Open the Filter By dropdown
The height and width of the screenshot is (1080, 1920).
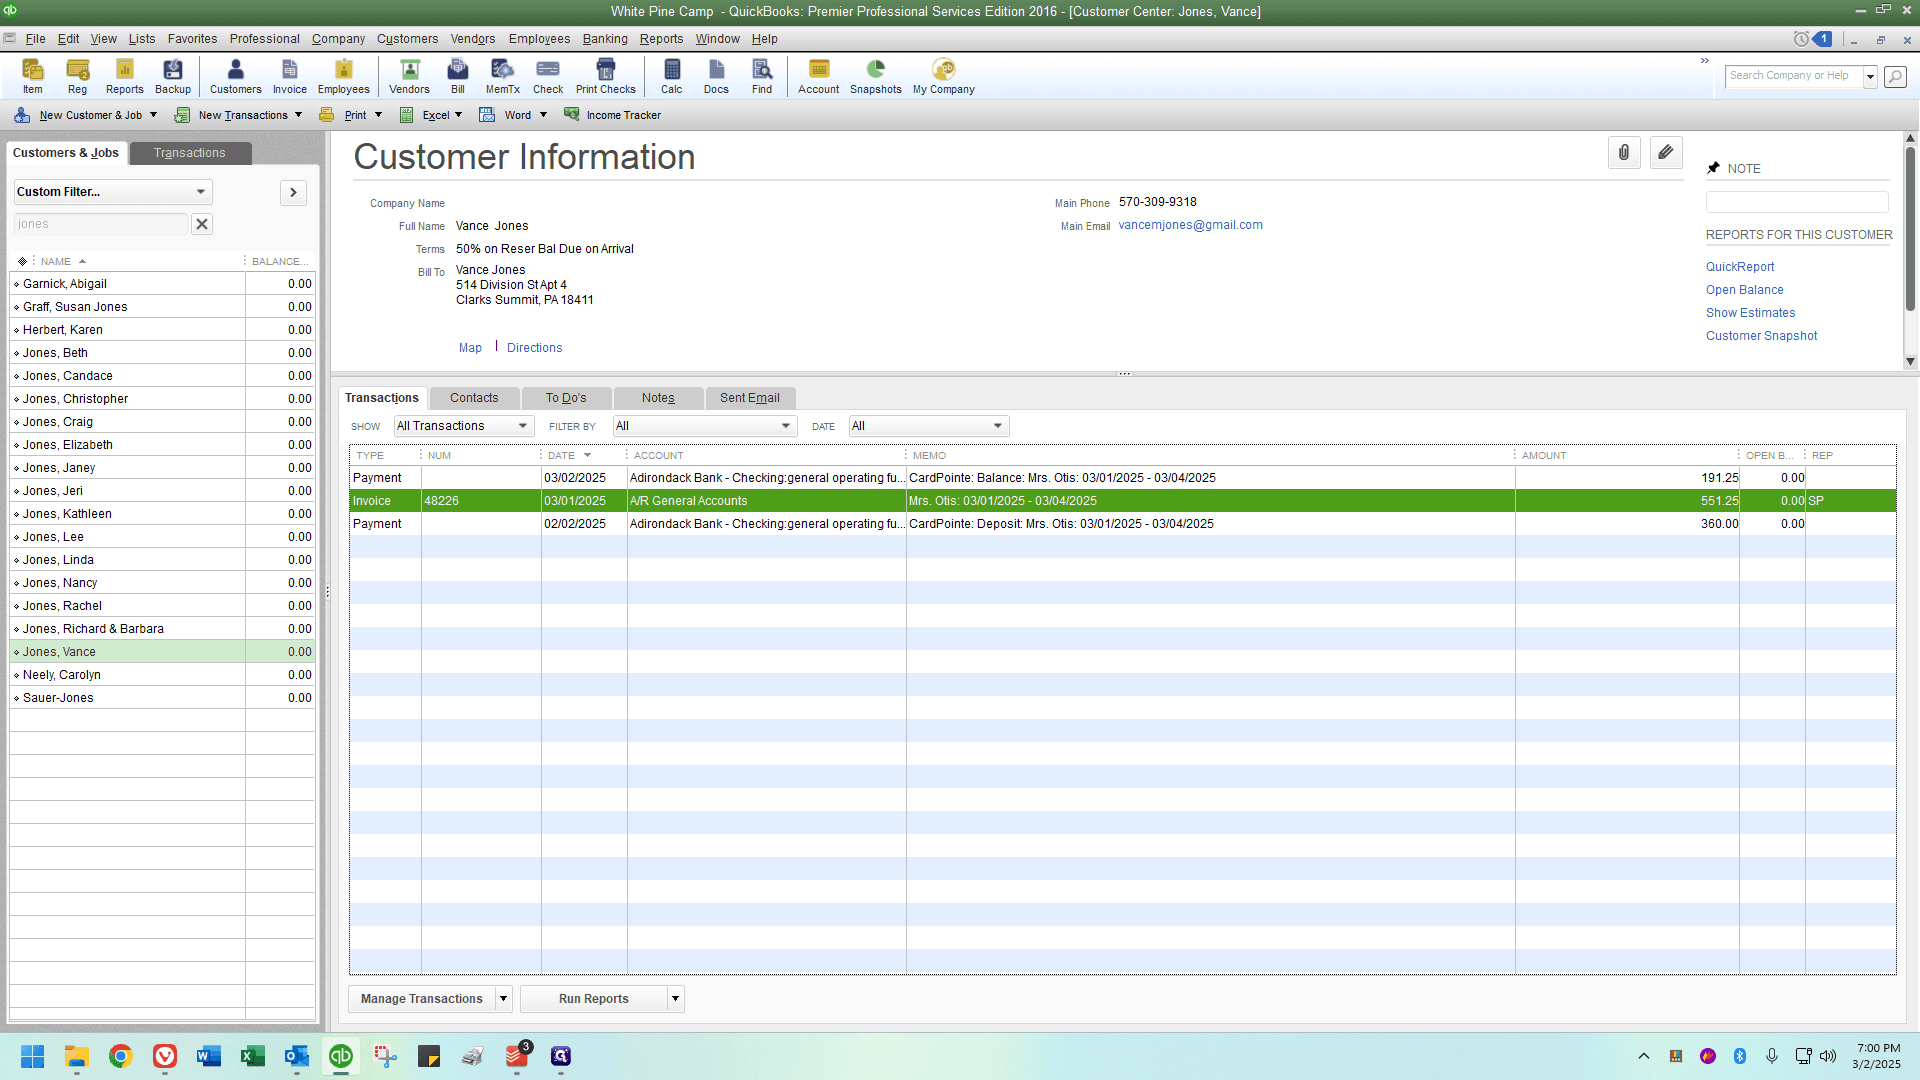coord(705,426)
